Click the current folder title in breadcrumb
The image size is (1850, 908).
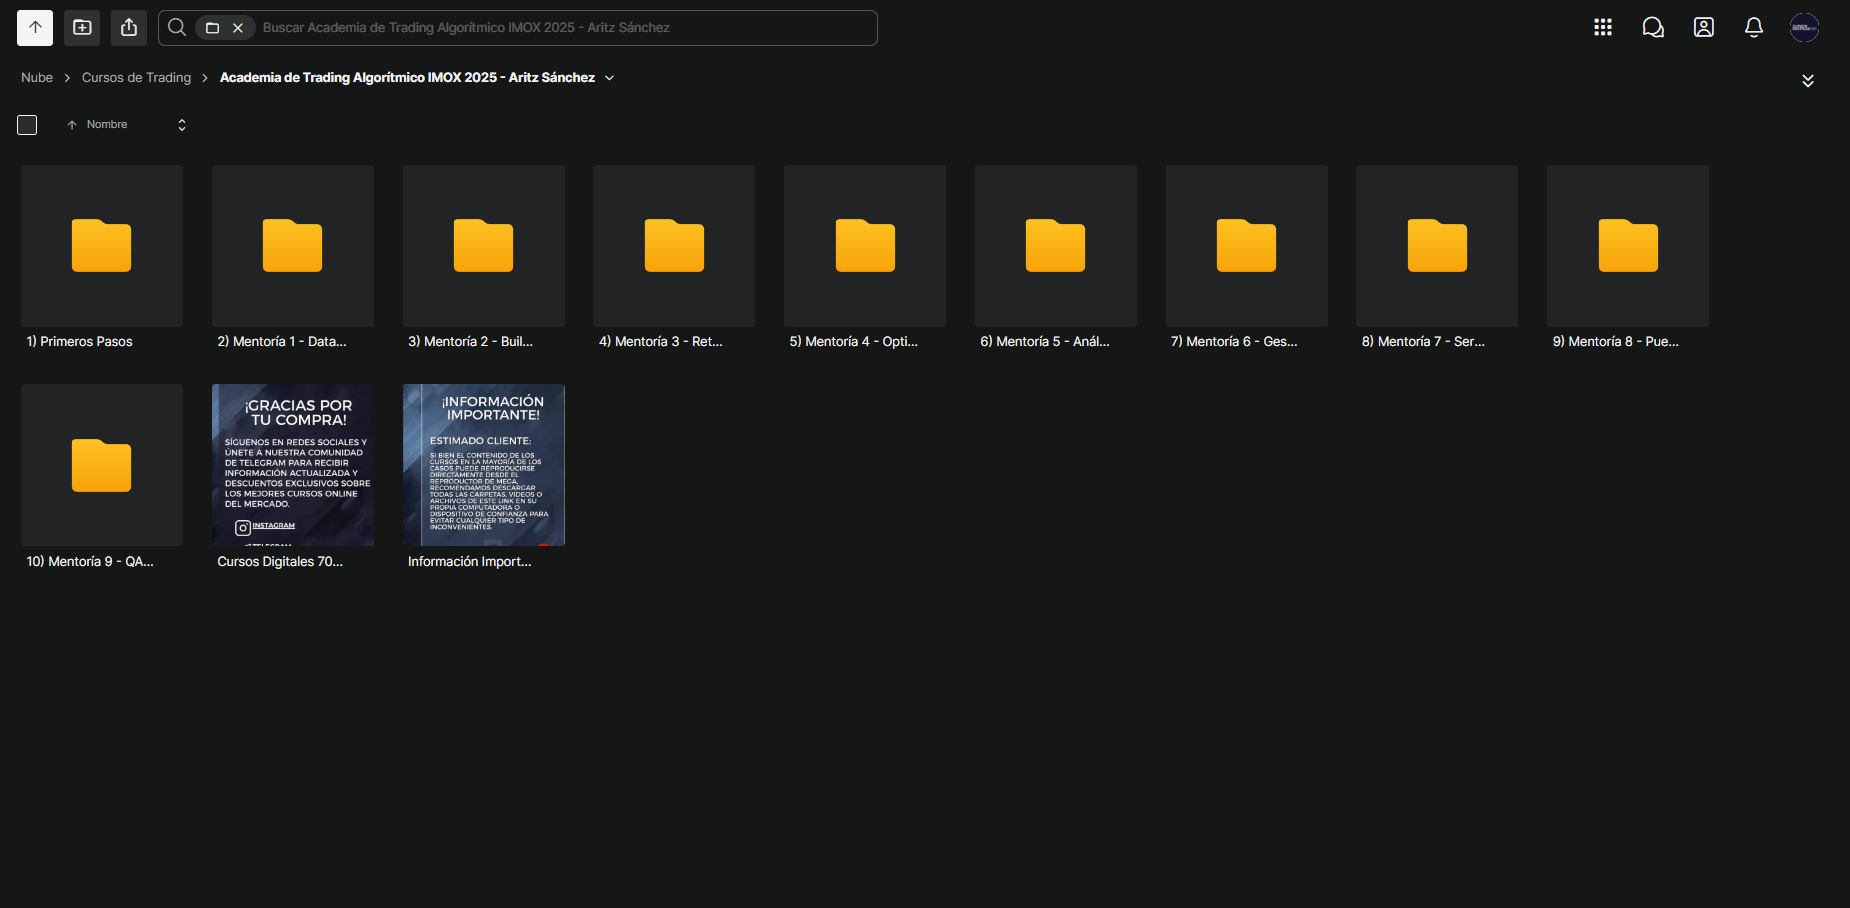pyautogui.click(x=407, y=78)
